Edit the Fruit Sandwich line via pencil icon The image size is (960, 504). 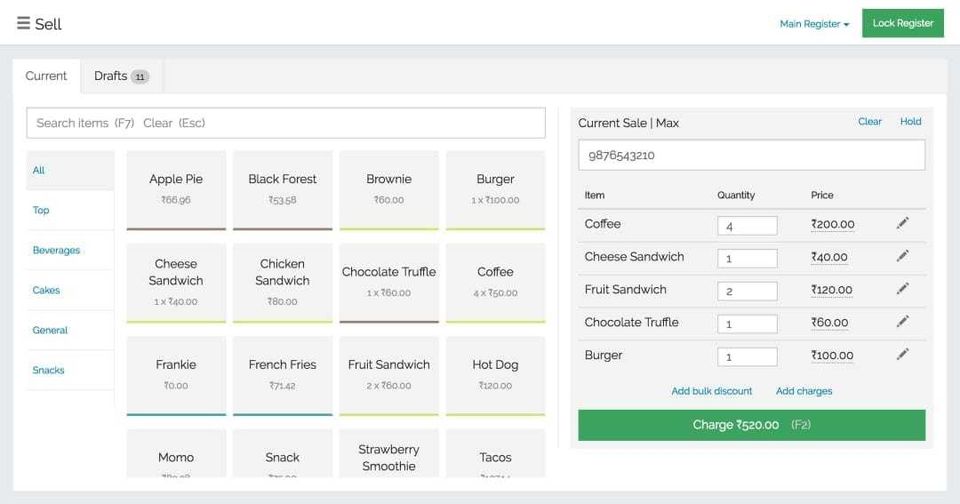[902, 290]
